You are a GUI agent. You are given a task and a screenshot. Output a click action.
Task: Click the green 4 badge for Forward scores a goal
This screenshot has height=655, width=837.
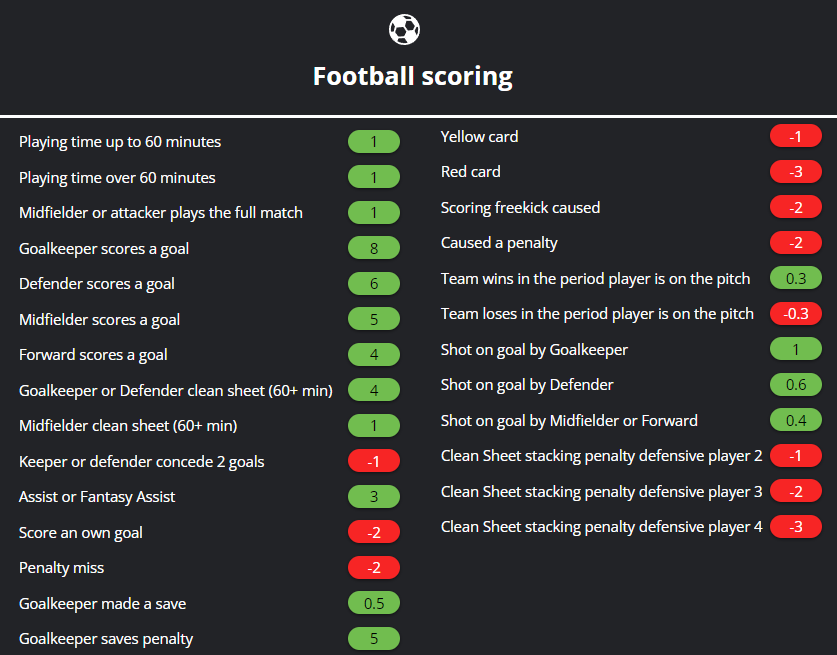[x=374, y=354]
